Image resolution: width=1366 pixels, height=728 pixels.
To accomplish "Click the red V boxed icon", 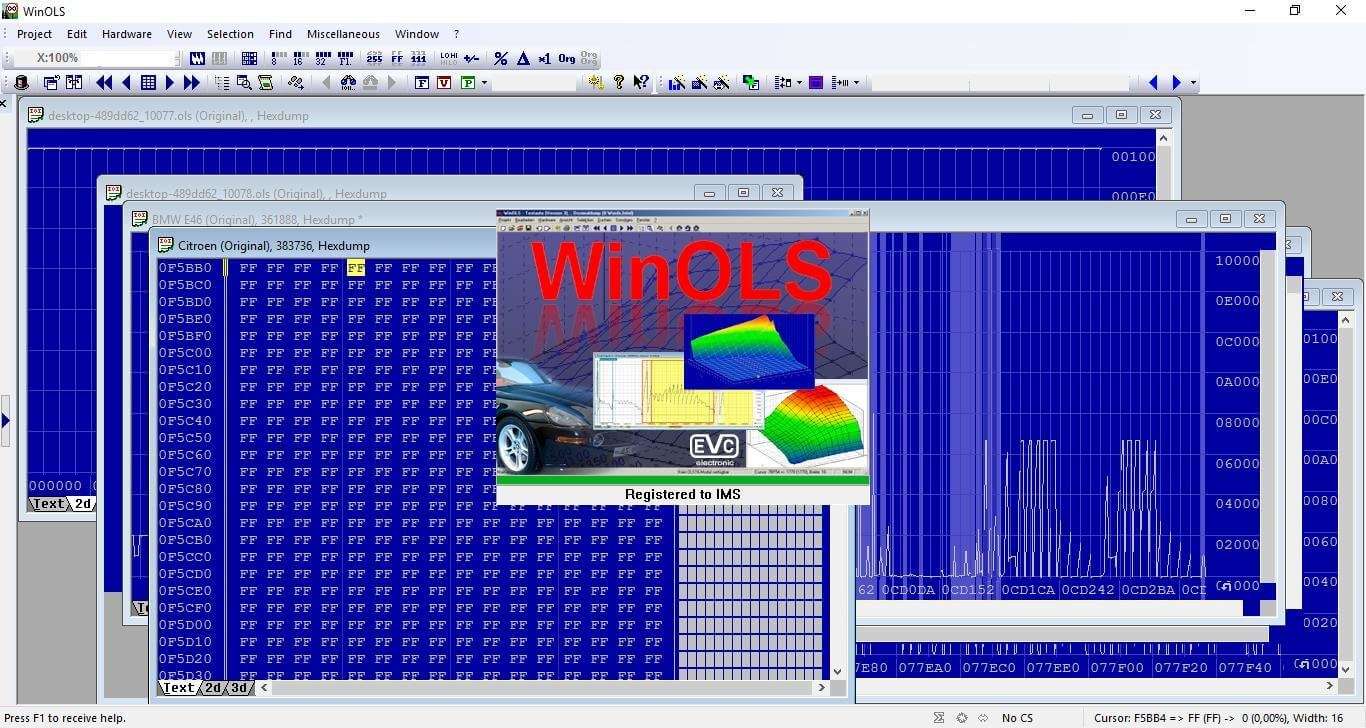I will [445, 83].
